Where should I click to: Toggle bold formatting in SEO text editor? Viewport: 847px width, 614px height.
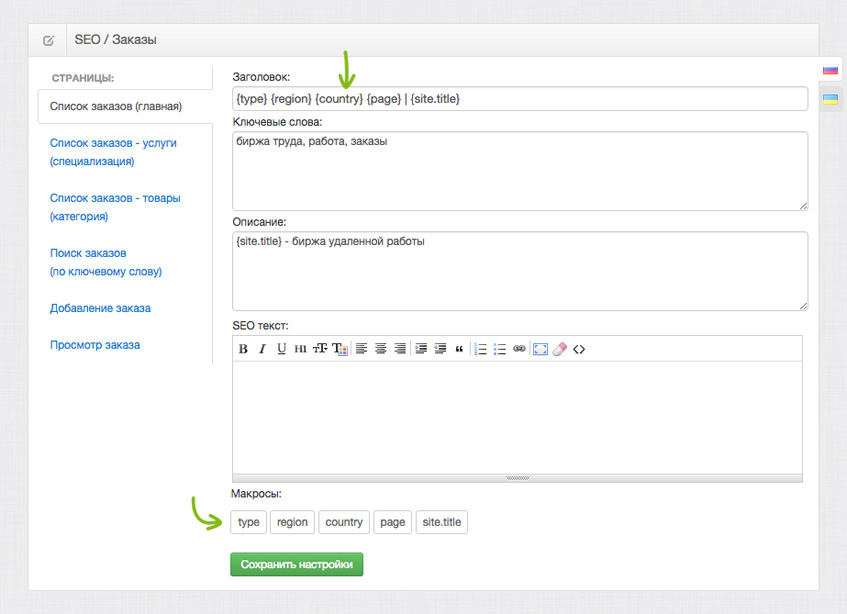click(x=243, y=349)
